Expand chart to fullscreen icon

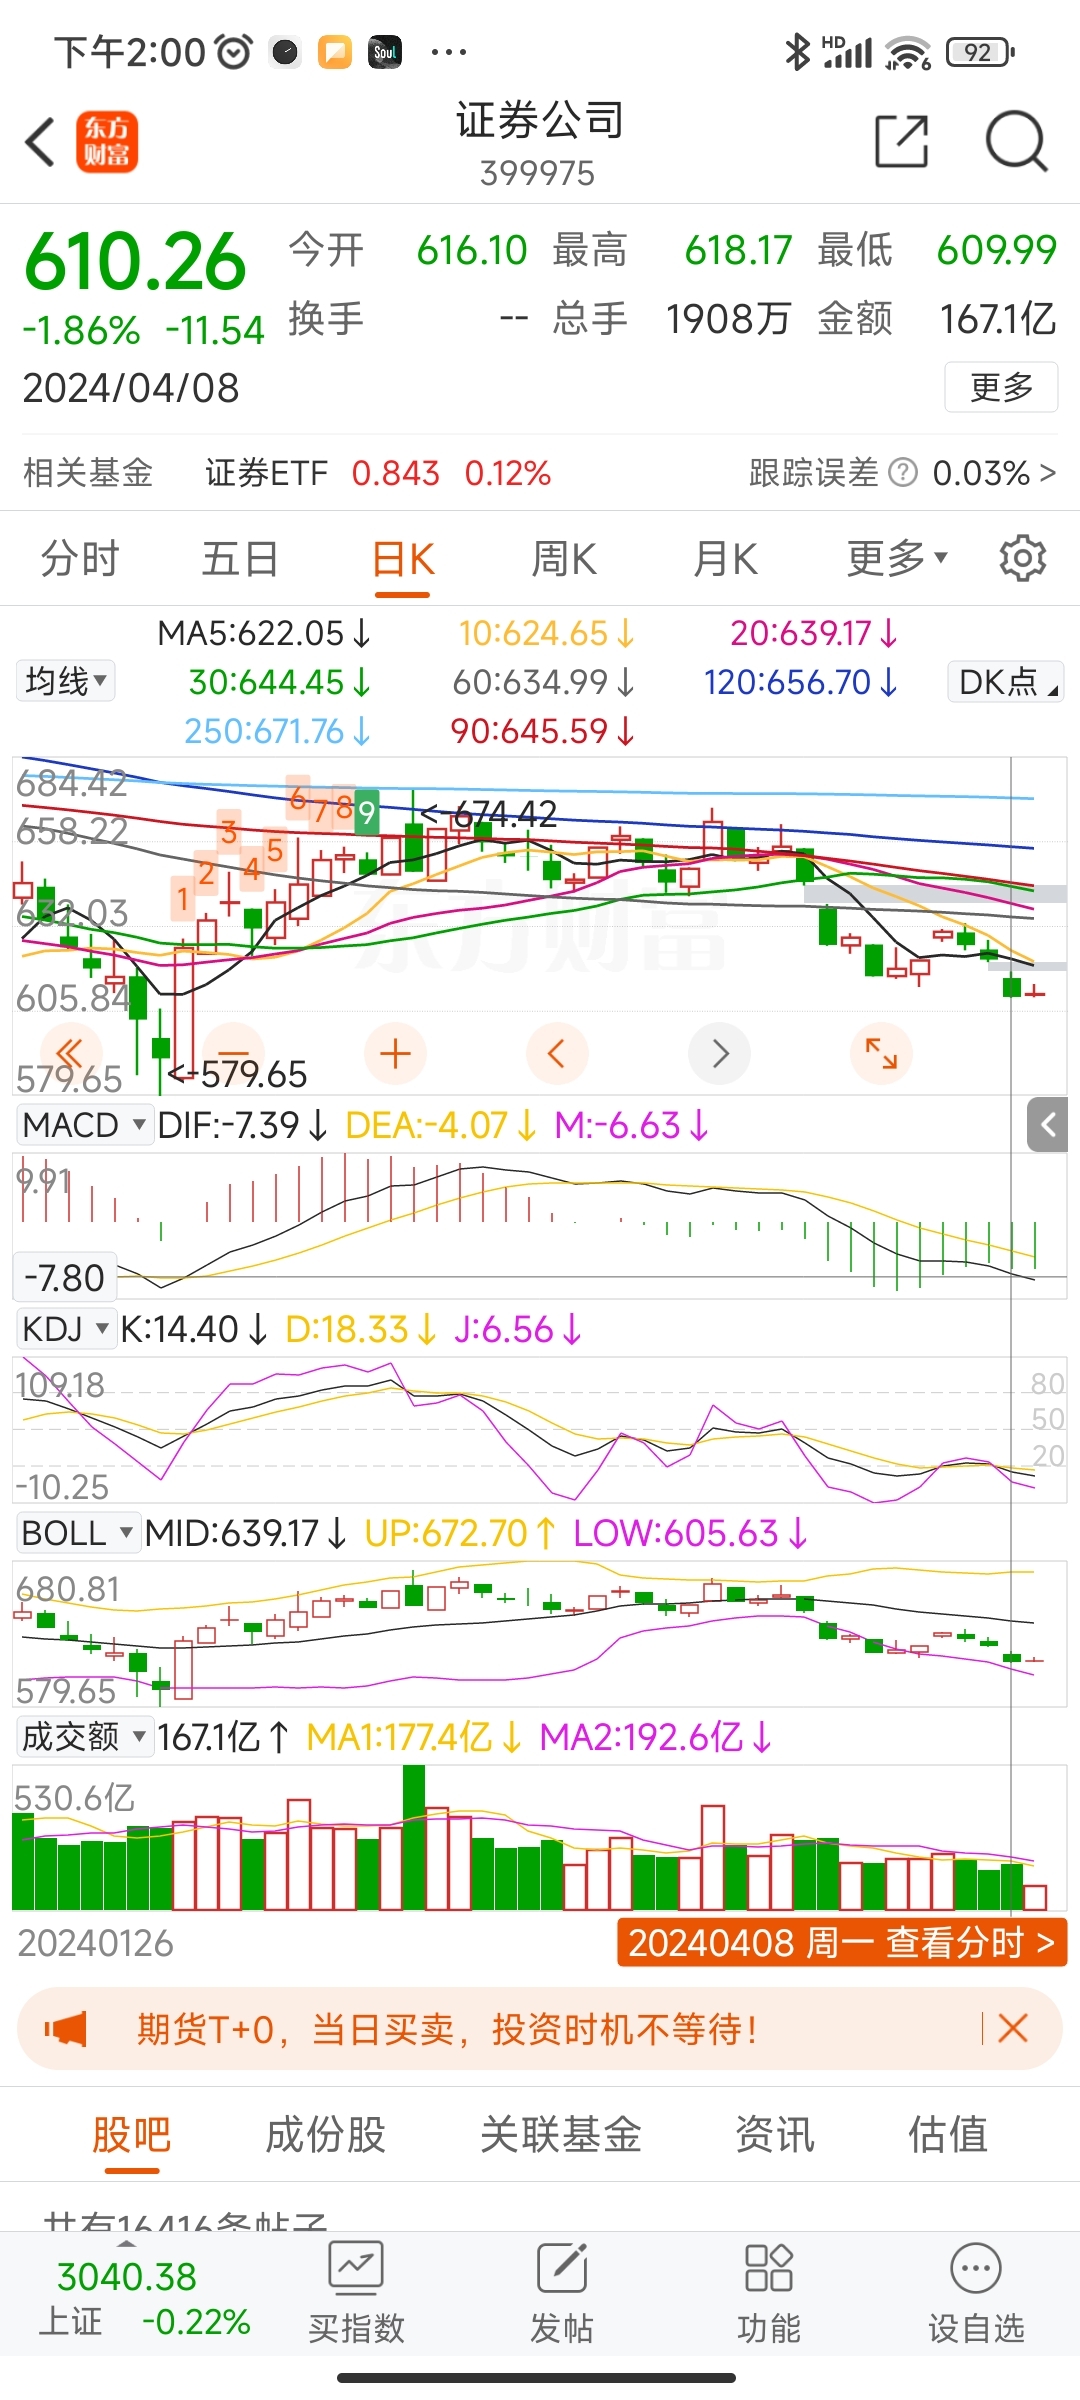tap(881, 1053)
